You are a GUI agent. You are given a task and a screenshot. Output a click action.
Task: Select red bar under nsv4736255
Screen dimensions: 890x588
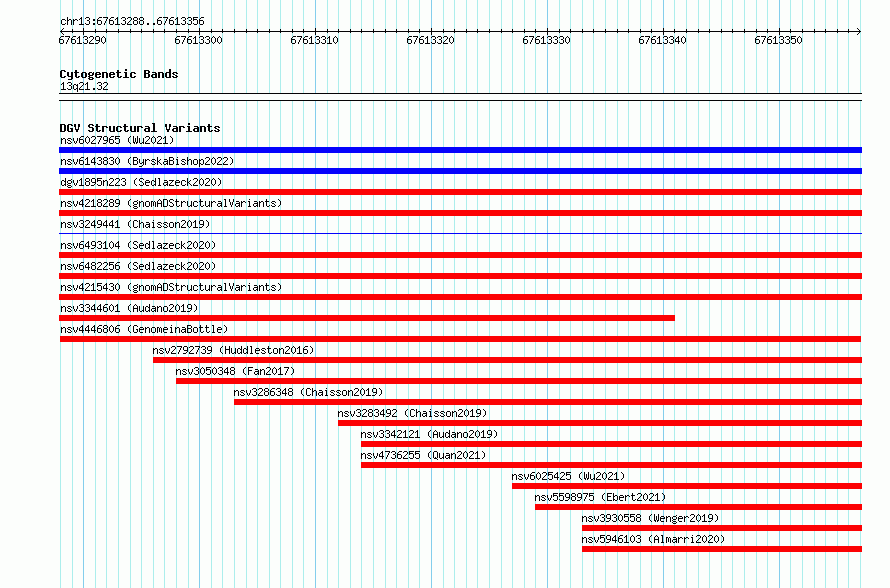(x=611, y=465)
